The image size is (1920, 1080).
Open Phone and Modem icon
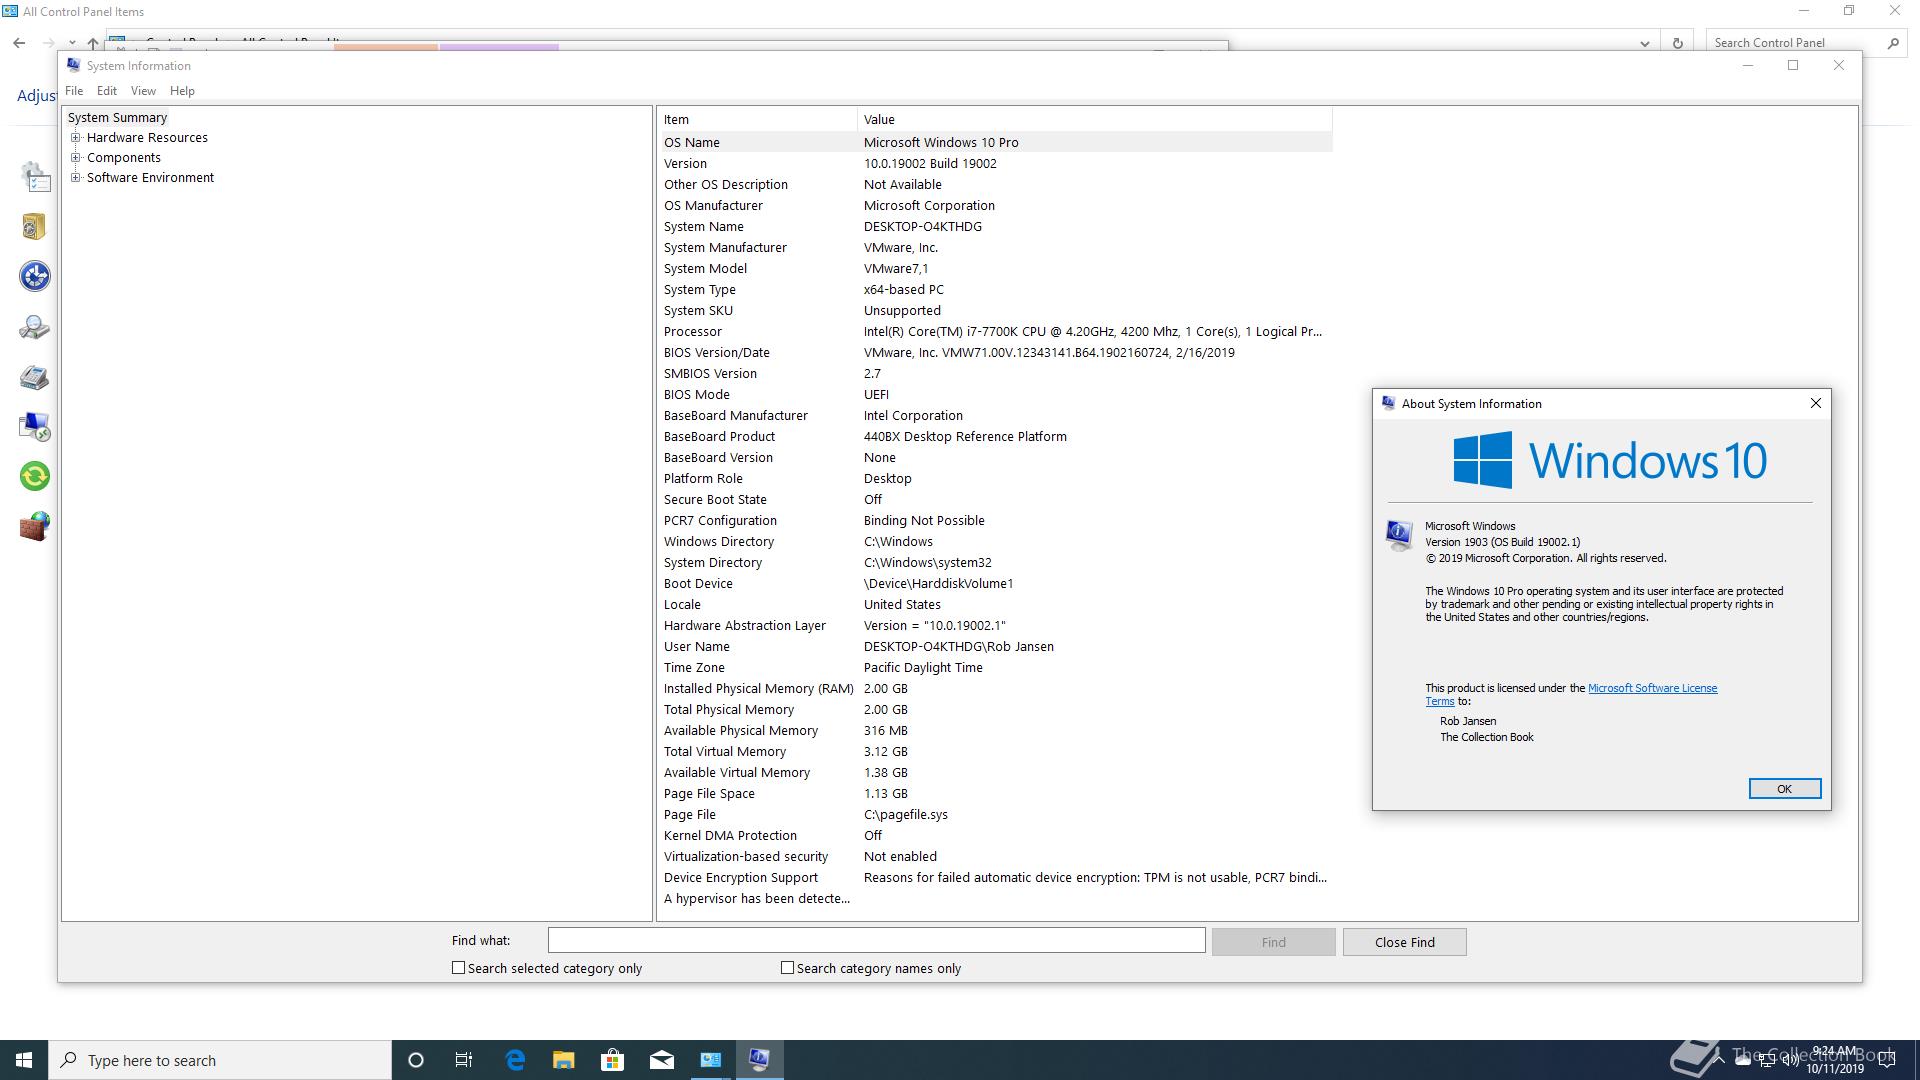(34, 377)
